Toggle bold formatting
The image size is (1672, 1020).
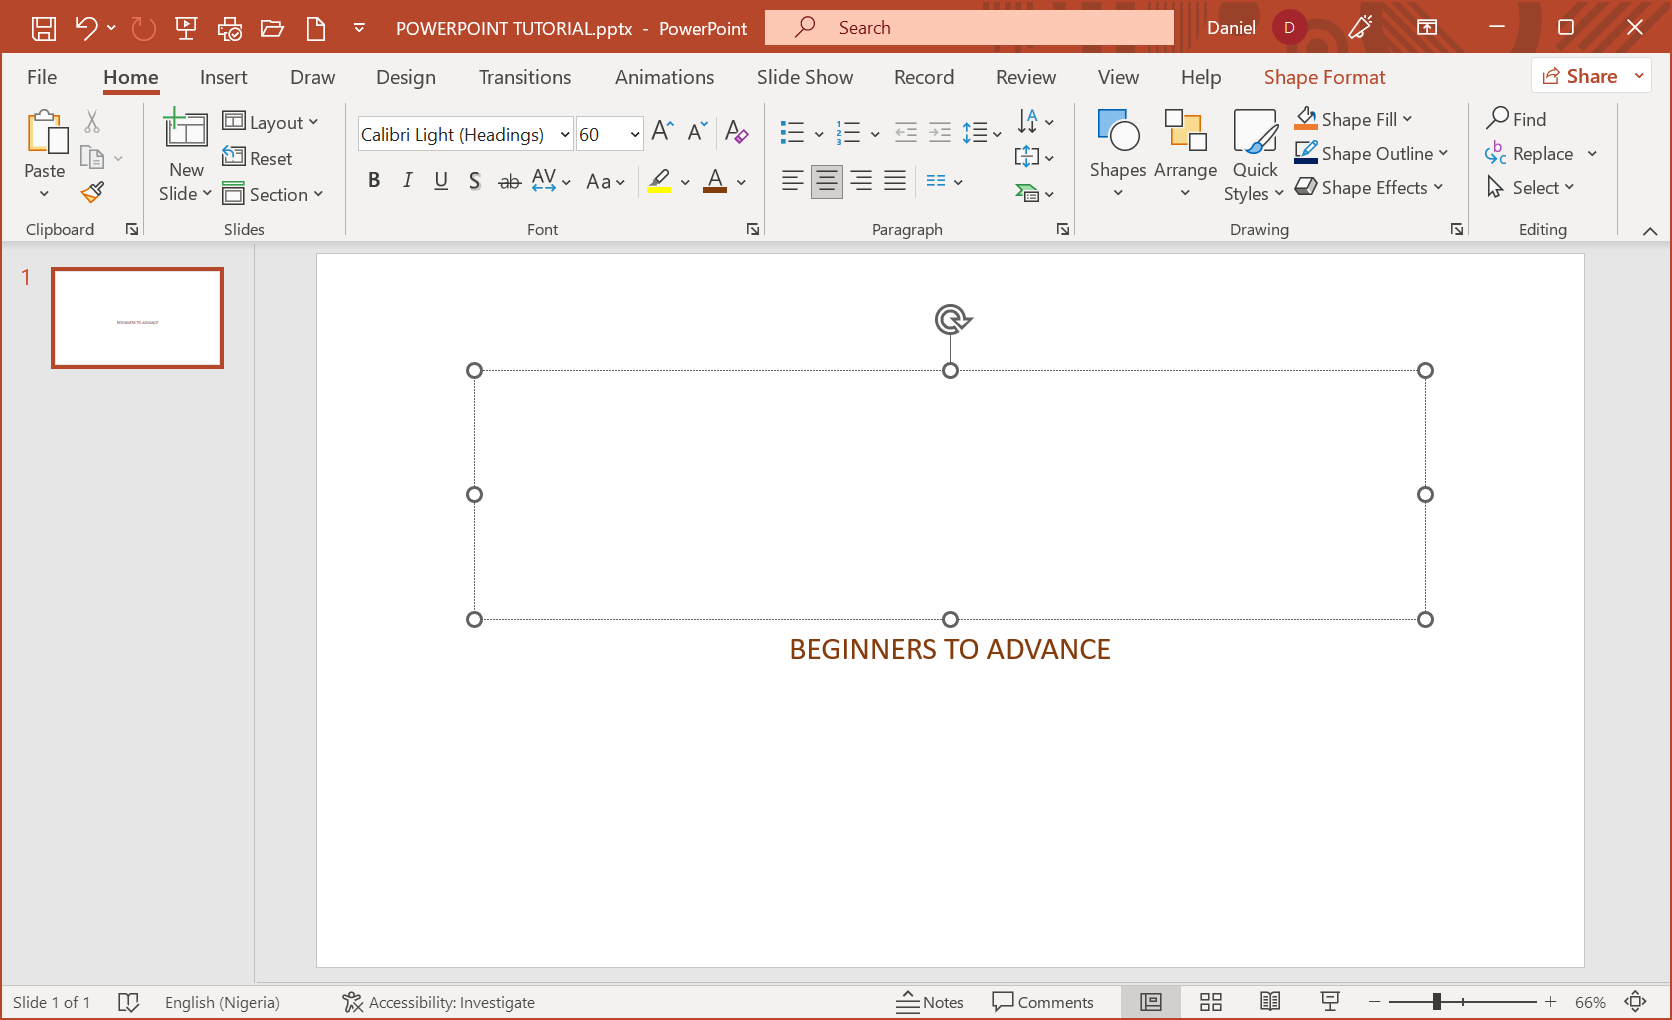(x=374, y=181)
